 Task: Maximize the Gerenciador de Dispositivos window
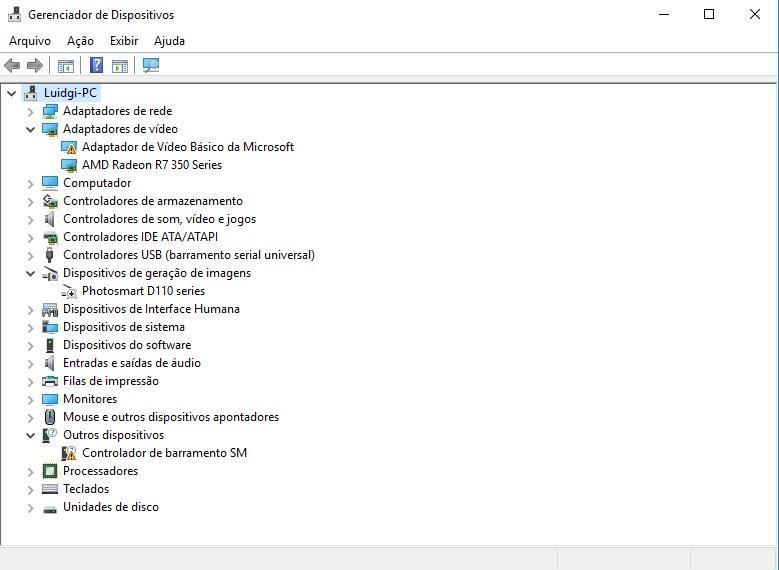click(x=709, y=14)
